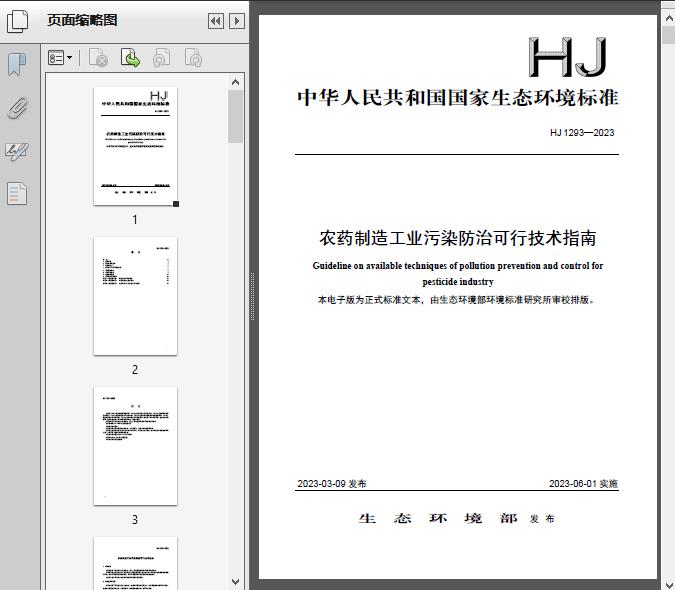Image resolution: width=675 pixels, height=590 pixels.
Task: Open the page thumbnails panel icon
Action: click(18, 21)
